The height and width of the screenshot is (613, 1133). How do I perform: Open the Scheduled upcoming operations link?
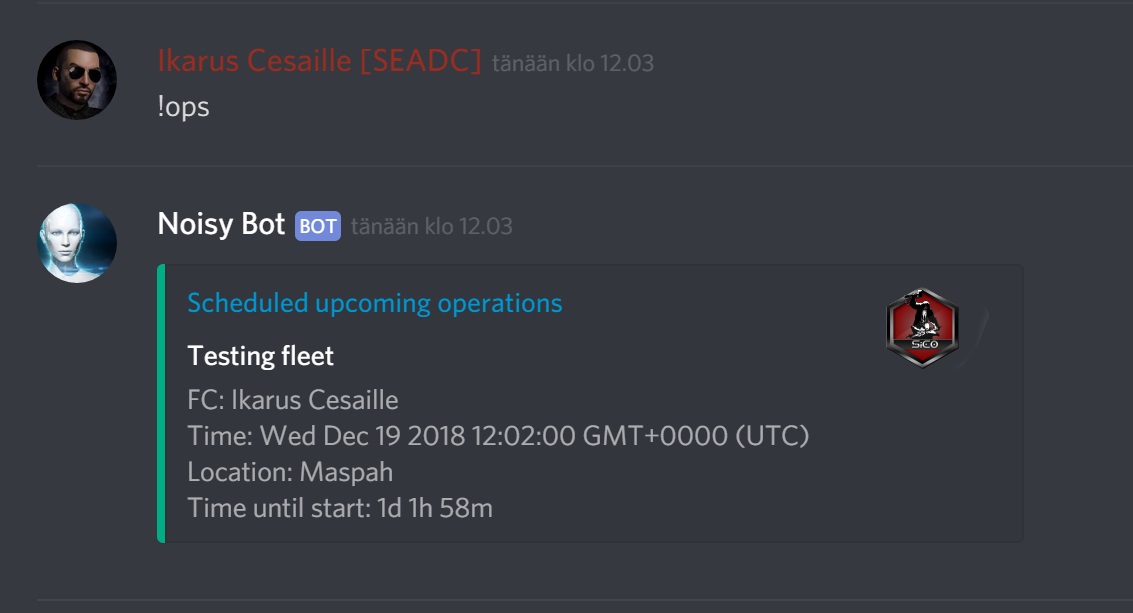click(x=374, y=303)
